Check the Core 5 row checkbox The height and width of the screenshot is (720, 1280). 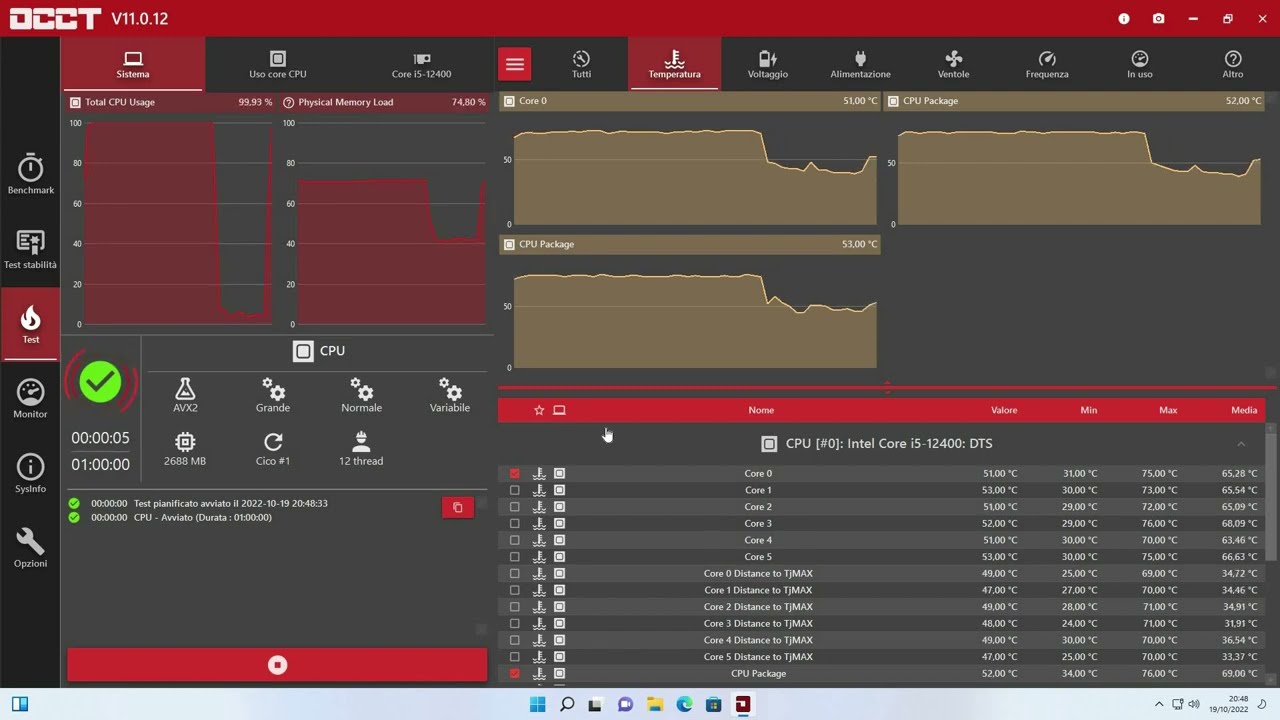point(515,557)
